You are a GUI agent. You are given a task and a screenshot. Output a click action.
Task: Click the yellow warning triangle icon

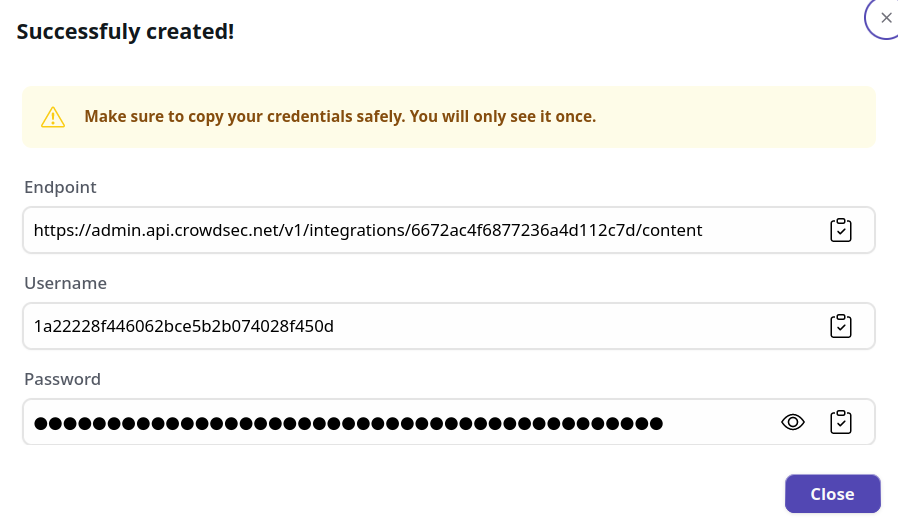coord(53,117)
